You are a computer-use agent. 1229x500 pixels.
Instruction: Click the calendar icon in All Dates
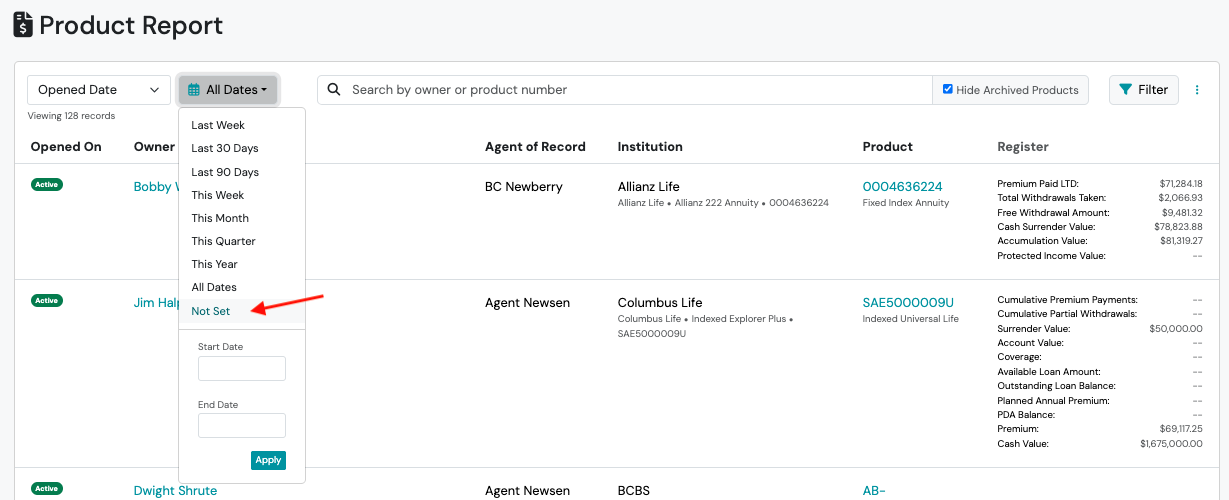(194, 90)
